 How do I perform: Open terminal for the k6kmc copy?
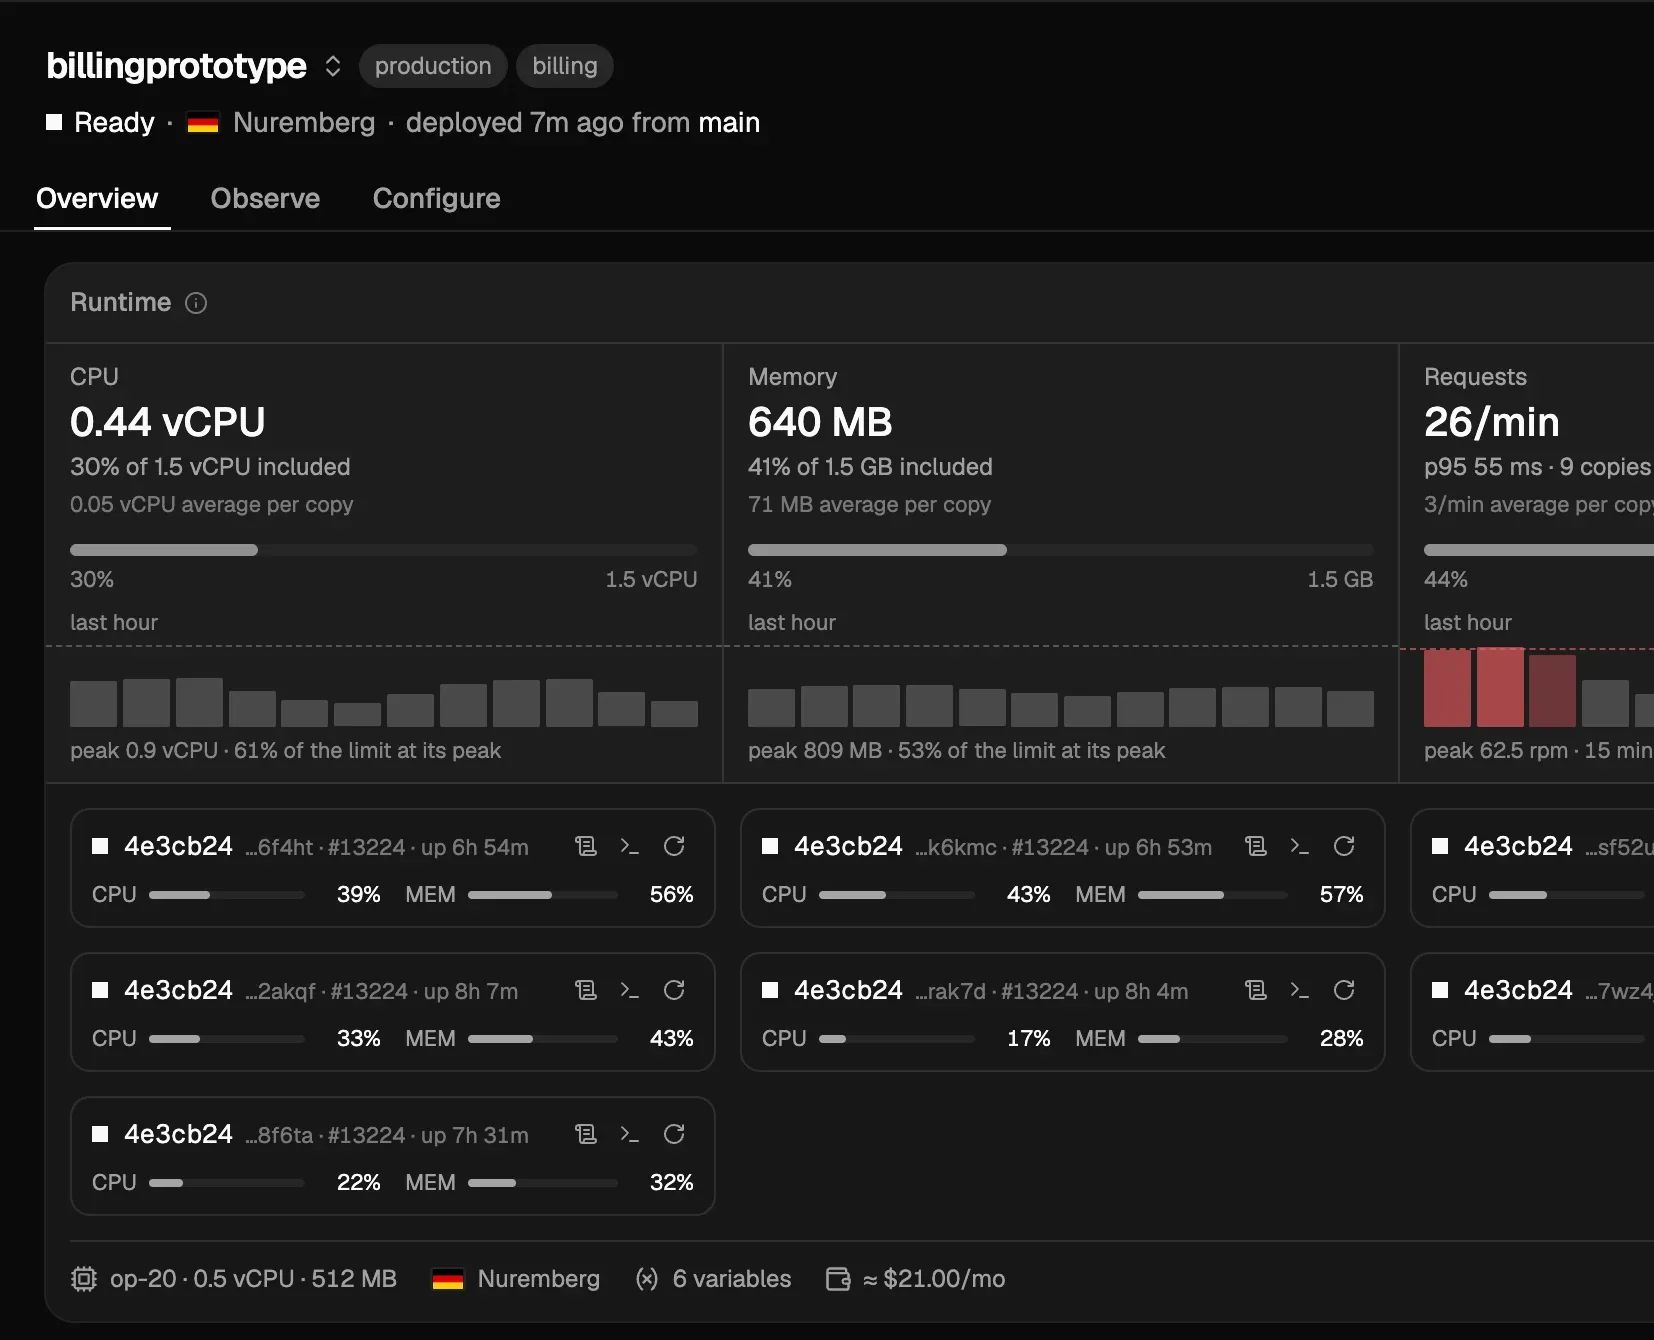(x=1300, y=847)
